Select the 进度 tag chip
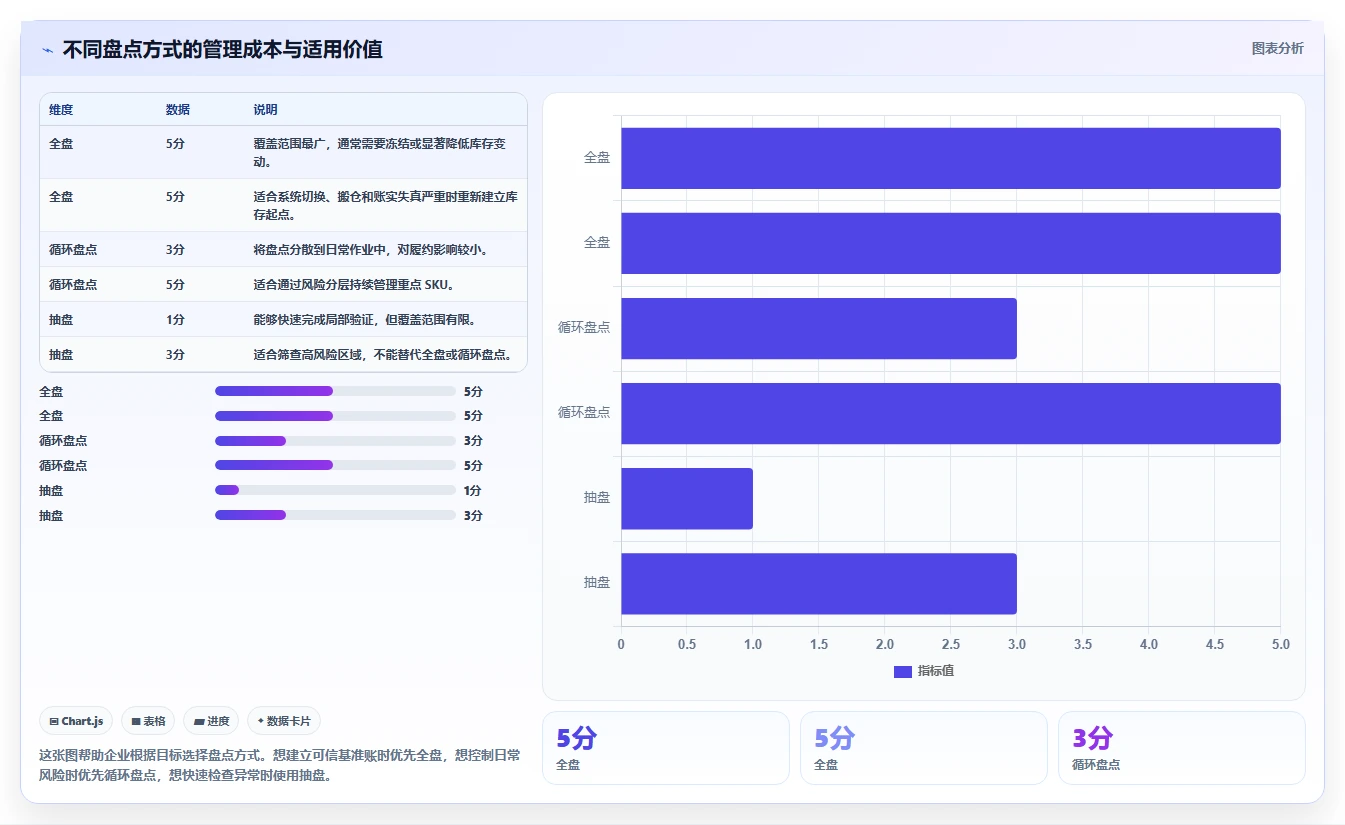This screenshot has height=825, width=1345. tap(211, 721)
